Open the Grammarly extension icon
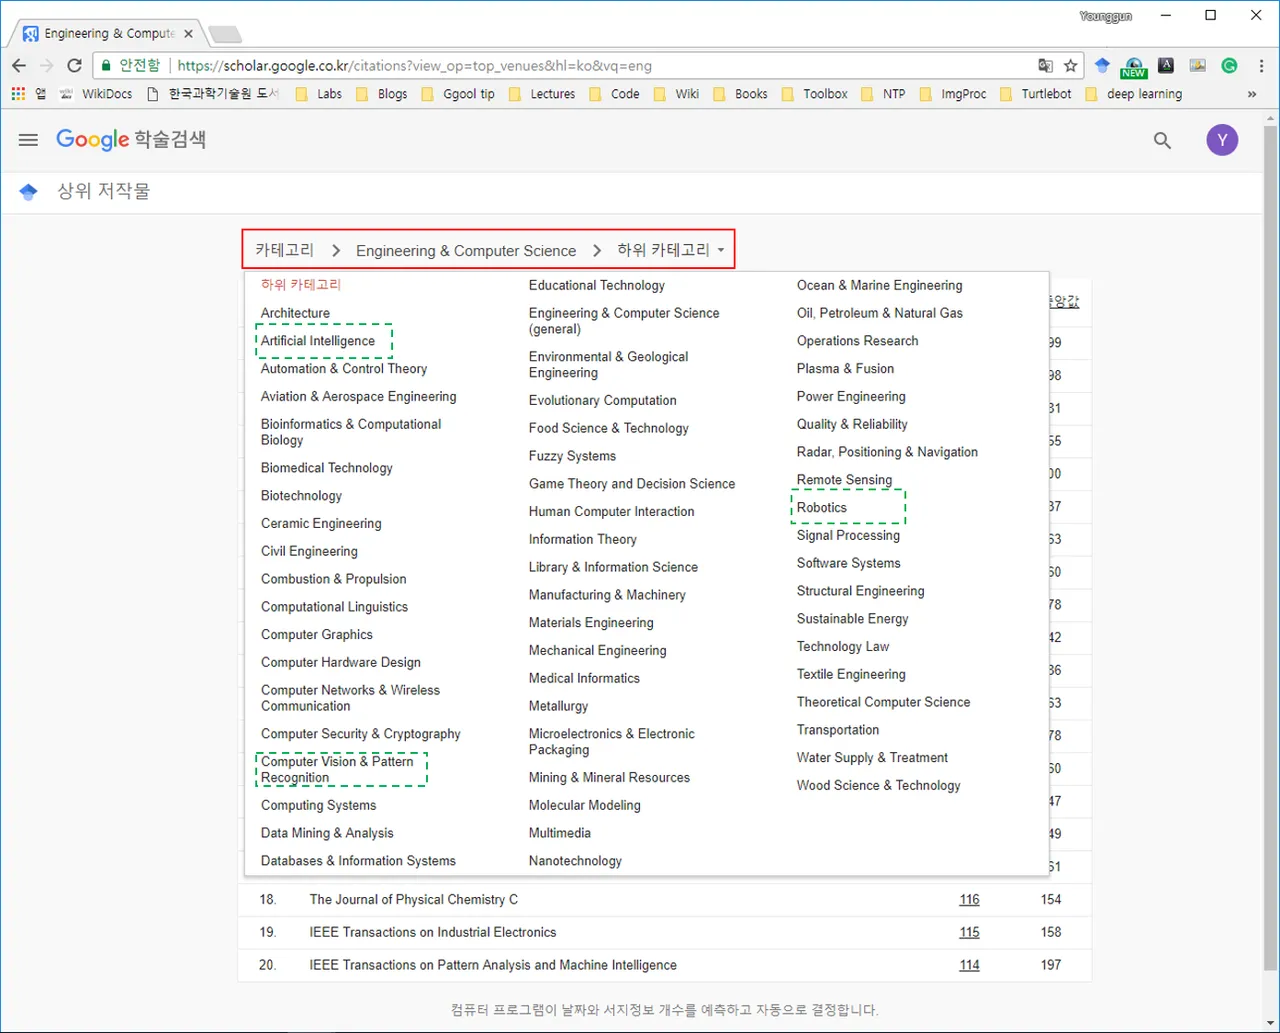The height and width of the screenshot is (1033, 1280). tap(1229, 65)
